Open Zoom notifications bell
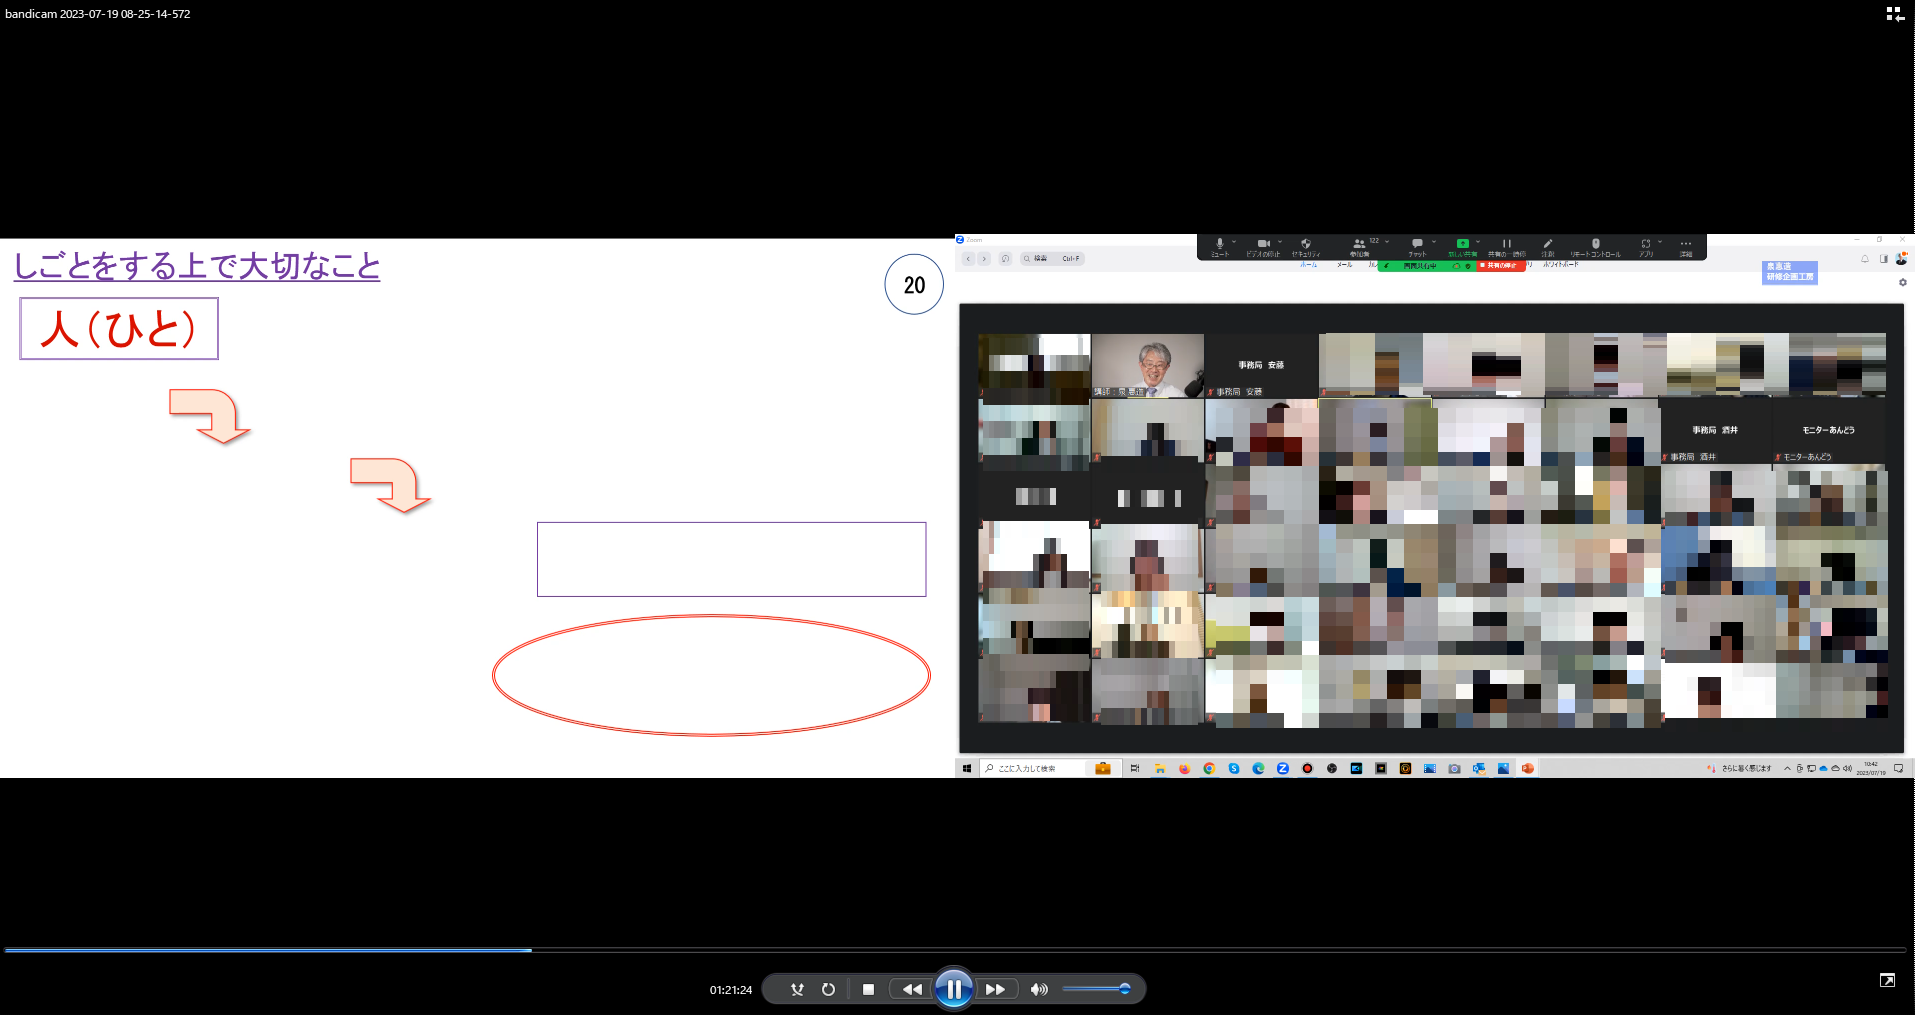Image resolution: width=1915 pixels, height=1015 pixels. pos(1865,259)
